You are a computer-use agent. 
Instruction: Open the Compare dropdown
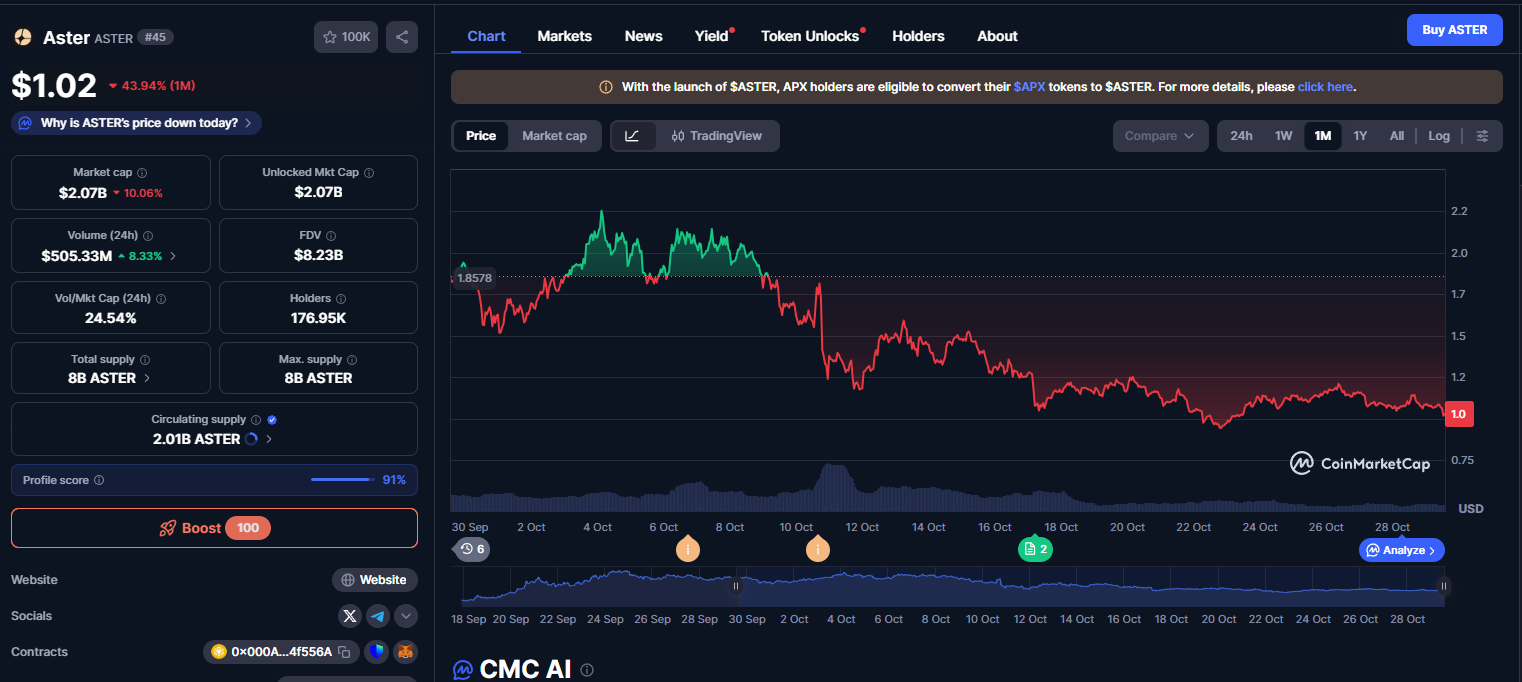[x=1159, y=136]
